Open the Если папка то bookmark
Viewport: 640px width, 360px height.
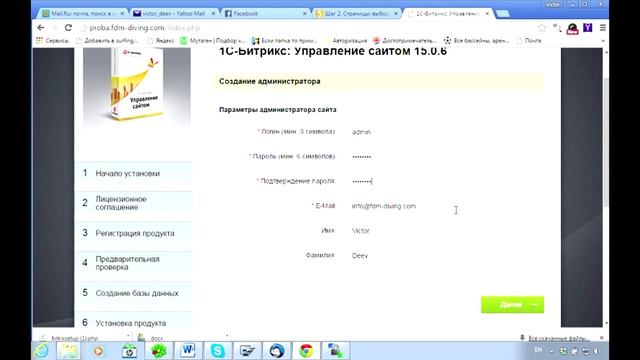point(284,40)
